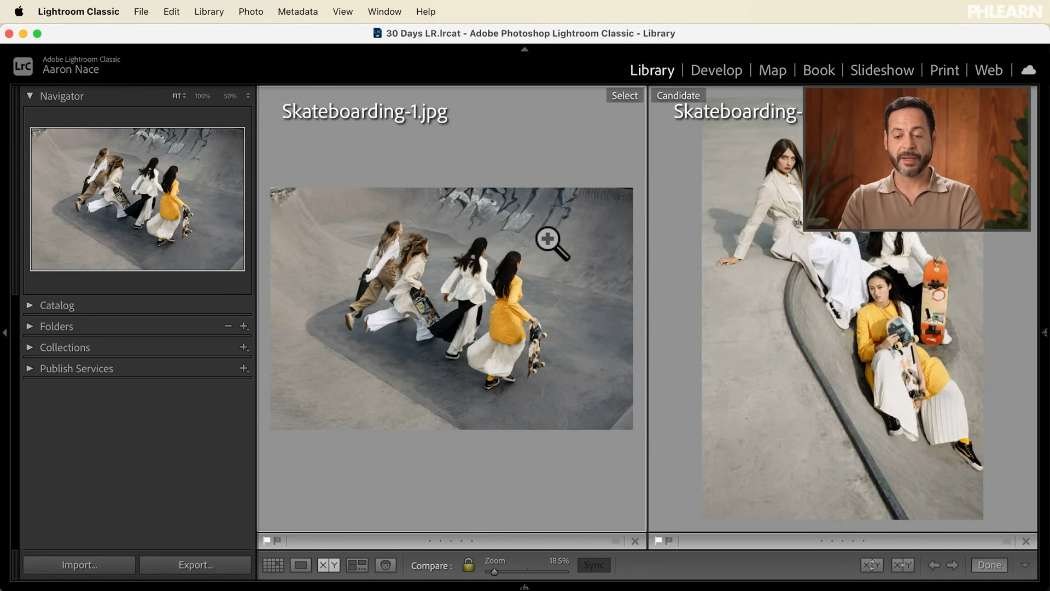
Task: Toggle the Link Focus lock icon
Action: coord(469,565)
